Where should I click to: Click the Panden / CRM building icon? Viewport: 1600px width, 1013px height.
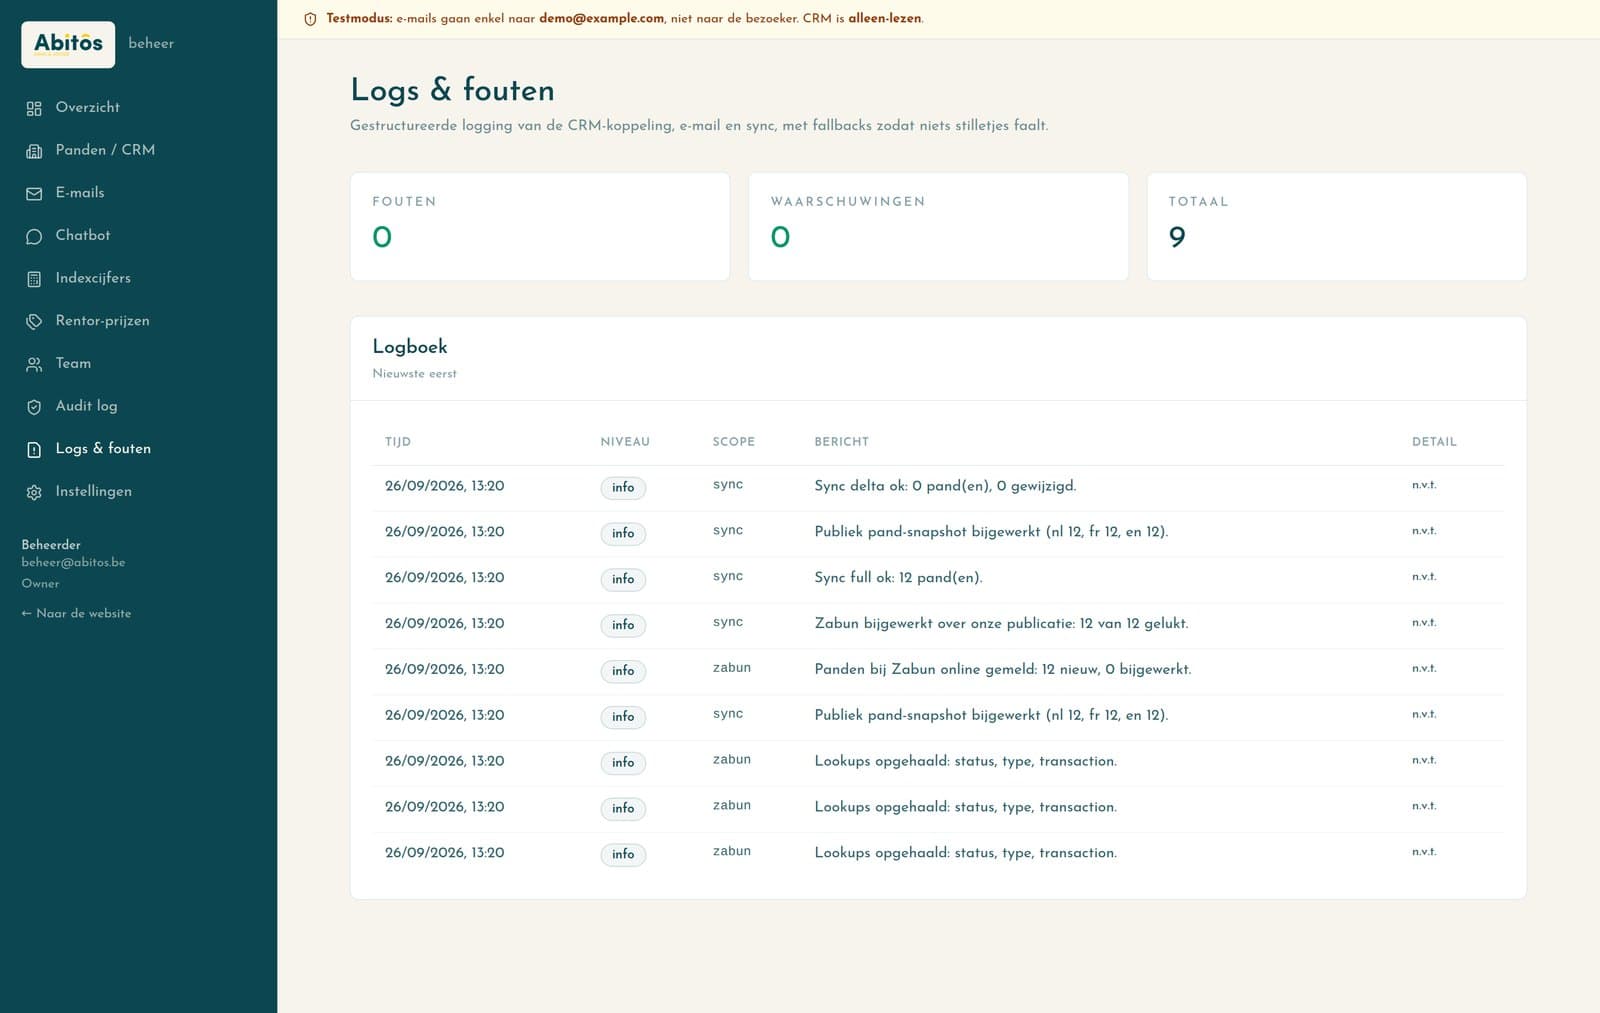(x=34, y=151)
